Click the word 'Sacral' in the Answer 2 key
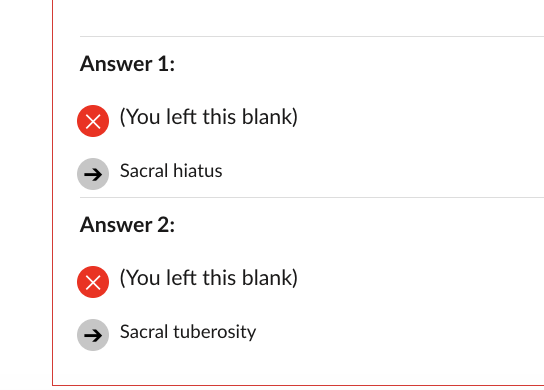The width and height of the screenshot is (544, 390). [144, 332]
